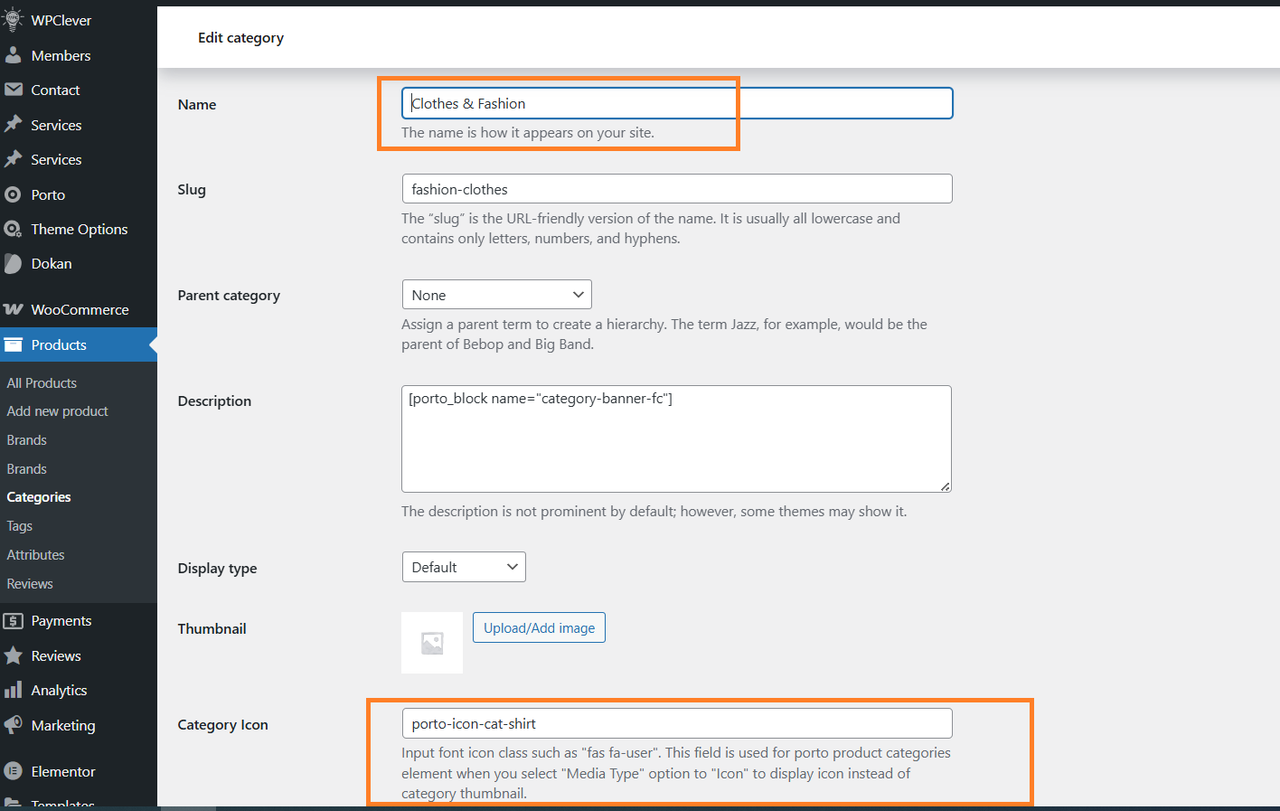Click the WPClever lightbulb icon in sidebar
Screen dimensions: 1280x811
tap(13, 21)
